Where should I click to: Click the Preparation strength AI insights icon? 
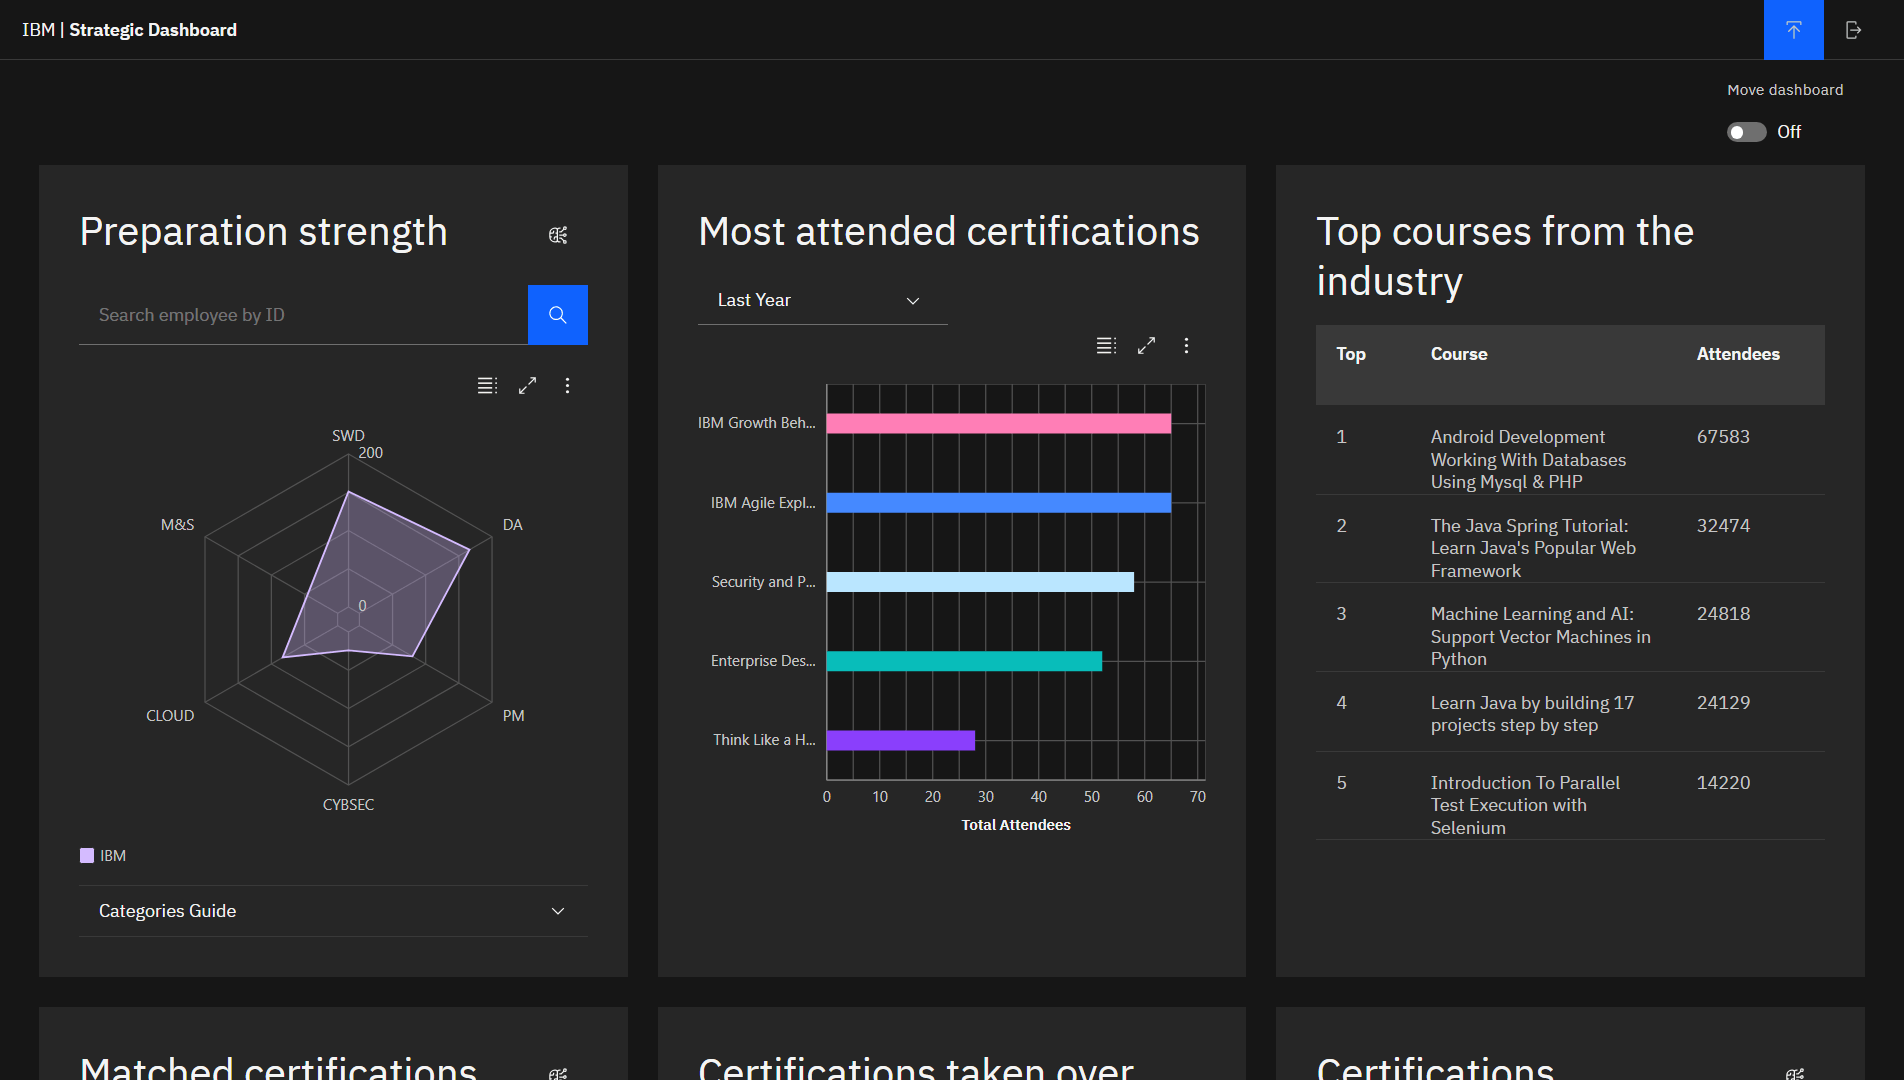pyautogui.click(x=558, y=235)
